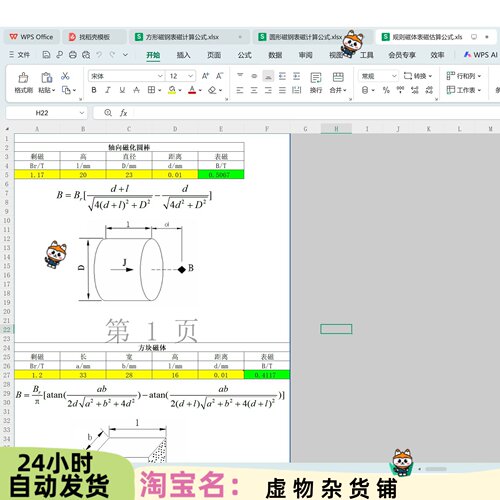This screenshot has height=500, width=500.
Task: Align cell content to top
Action: 240,76
